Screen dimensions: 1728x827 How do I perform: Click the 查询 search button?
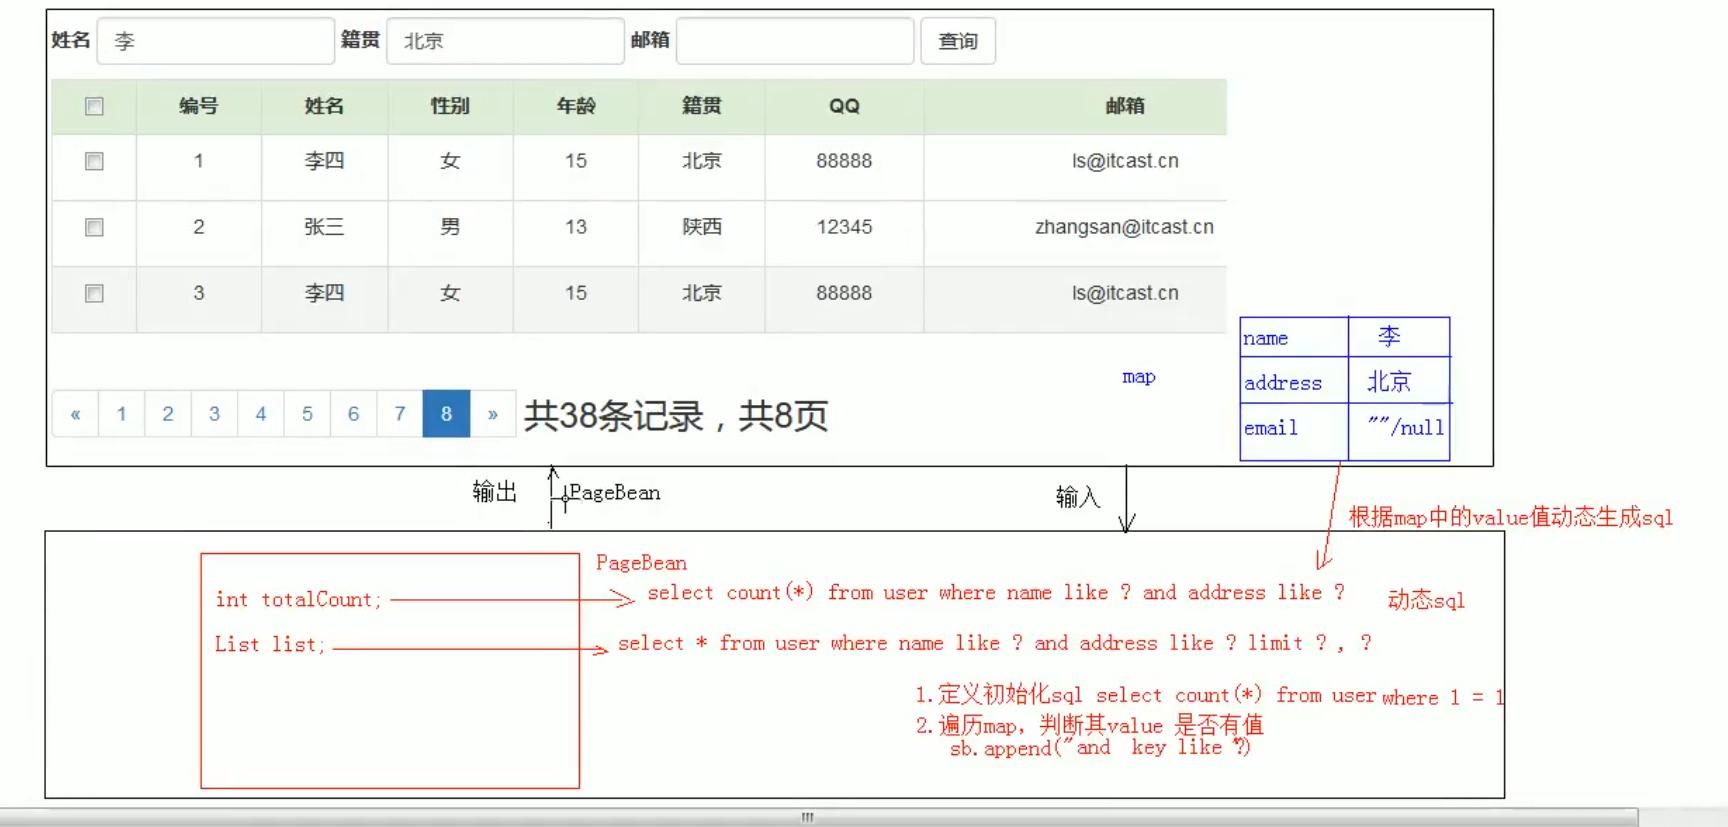pos(958,41)
